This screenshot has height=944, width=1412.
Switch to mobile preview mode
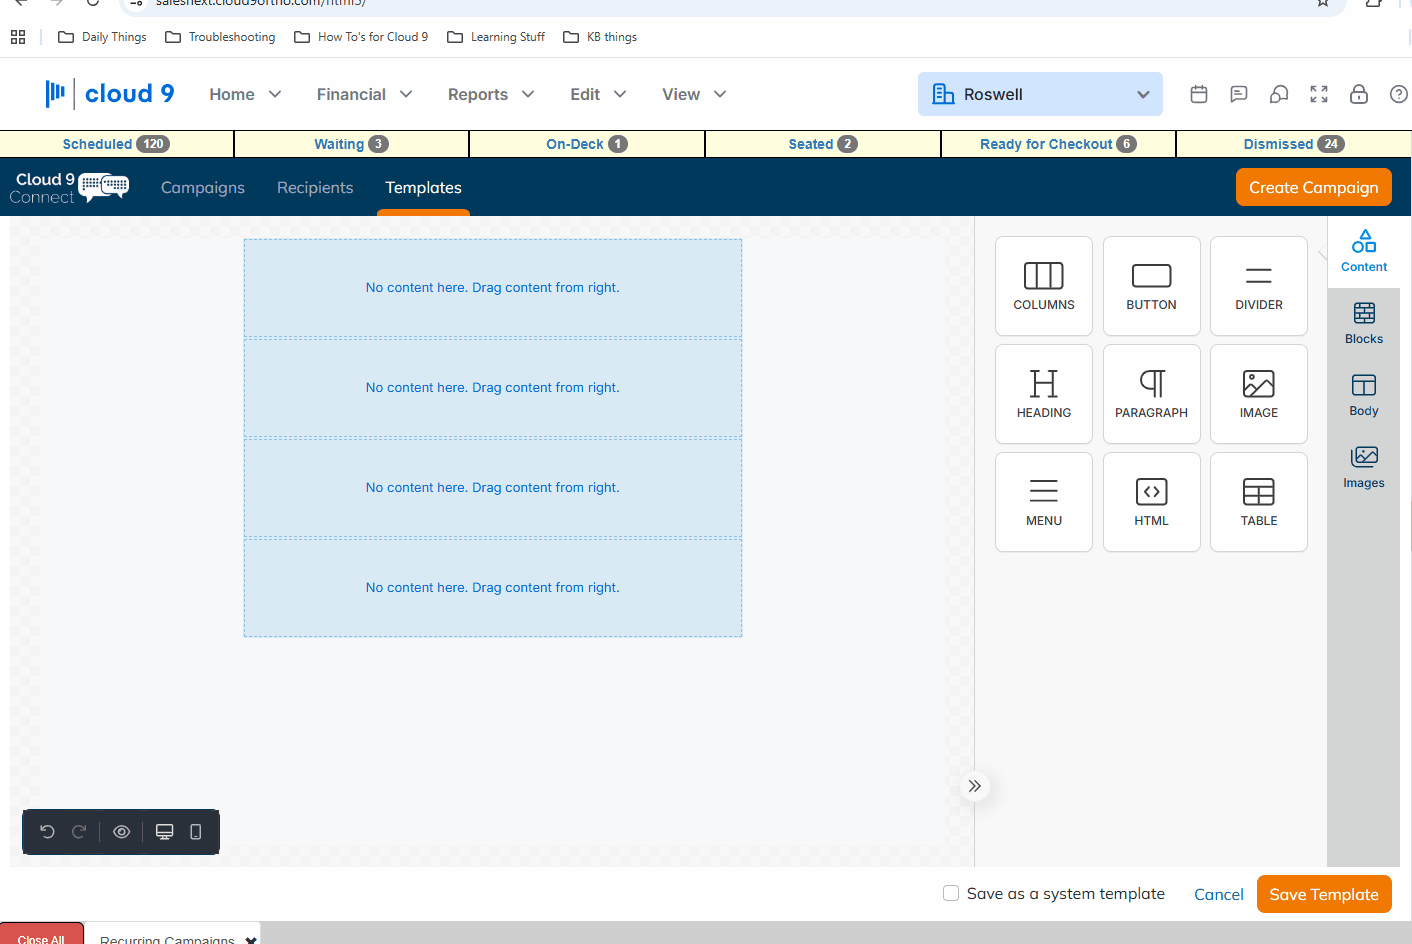(196, 832)
